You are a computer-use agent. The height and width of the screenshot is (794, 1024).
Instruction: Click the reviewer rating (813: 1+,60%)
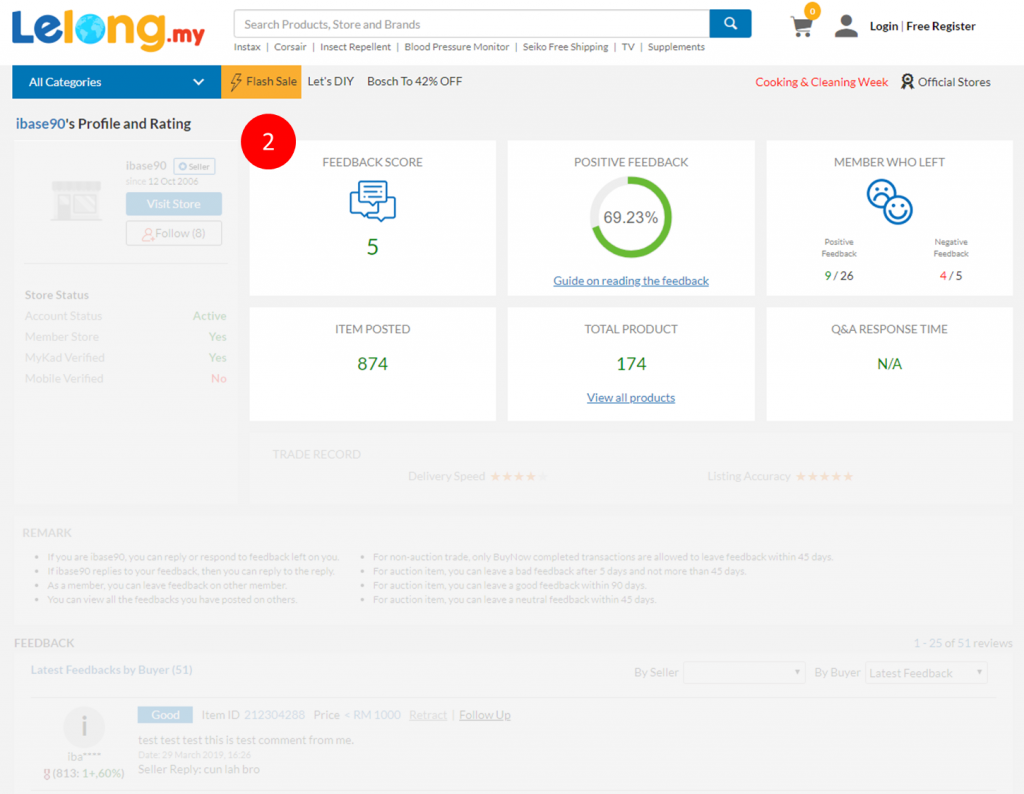point(84,774)
